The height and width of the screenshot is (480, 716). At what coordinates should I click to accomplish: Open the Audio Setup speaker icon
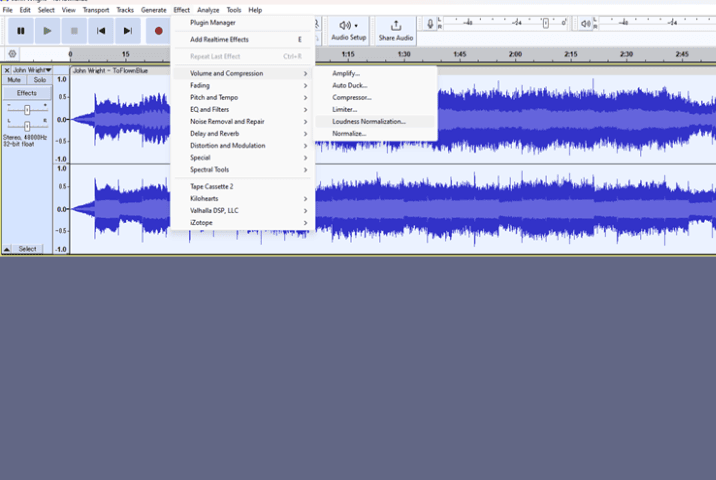(x=345, y=26)
